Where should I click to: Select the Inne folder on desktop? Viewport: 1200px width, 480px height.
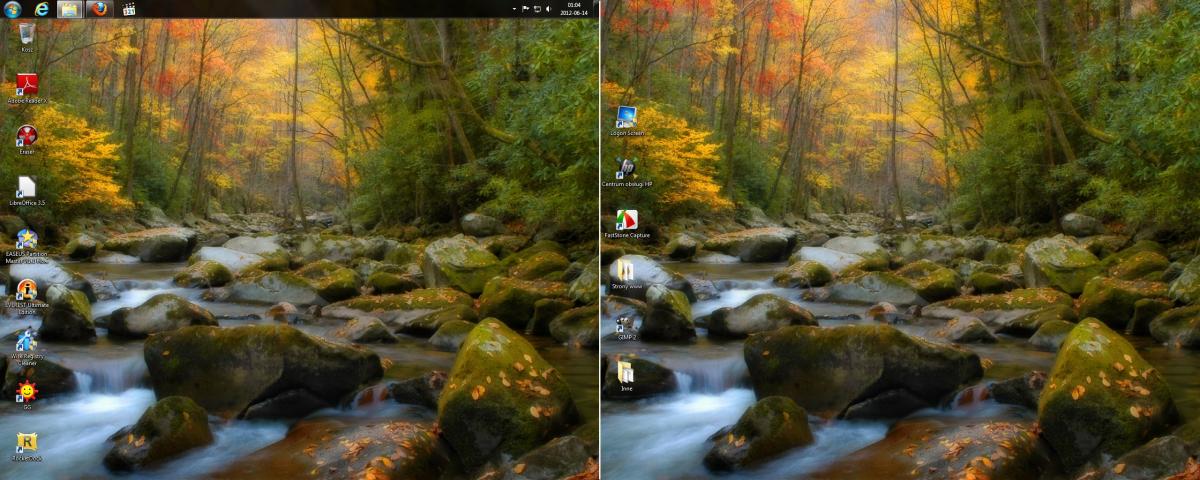pyautogui.click(x=627, y=376)
